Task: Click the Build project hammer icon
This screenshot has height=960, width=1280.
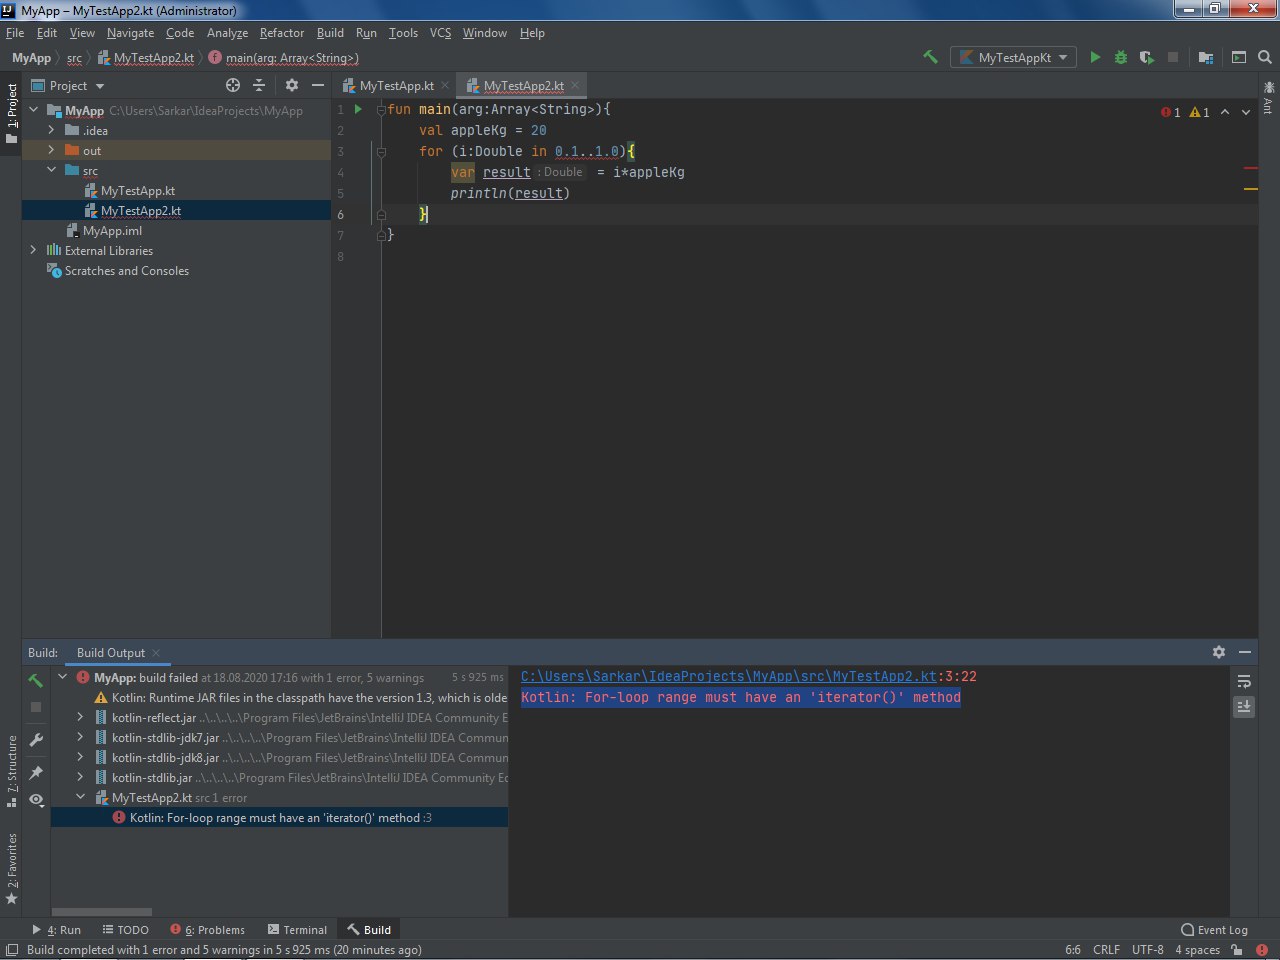Action: coord(930,57)
